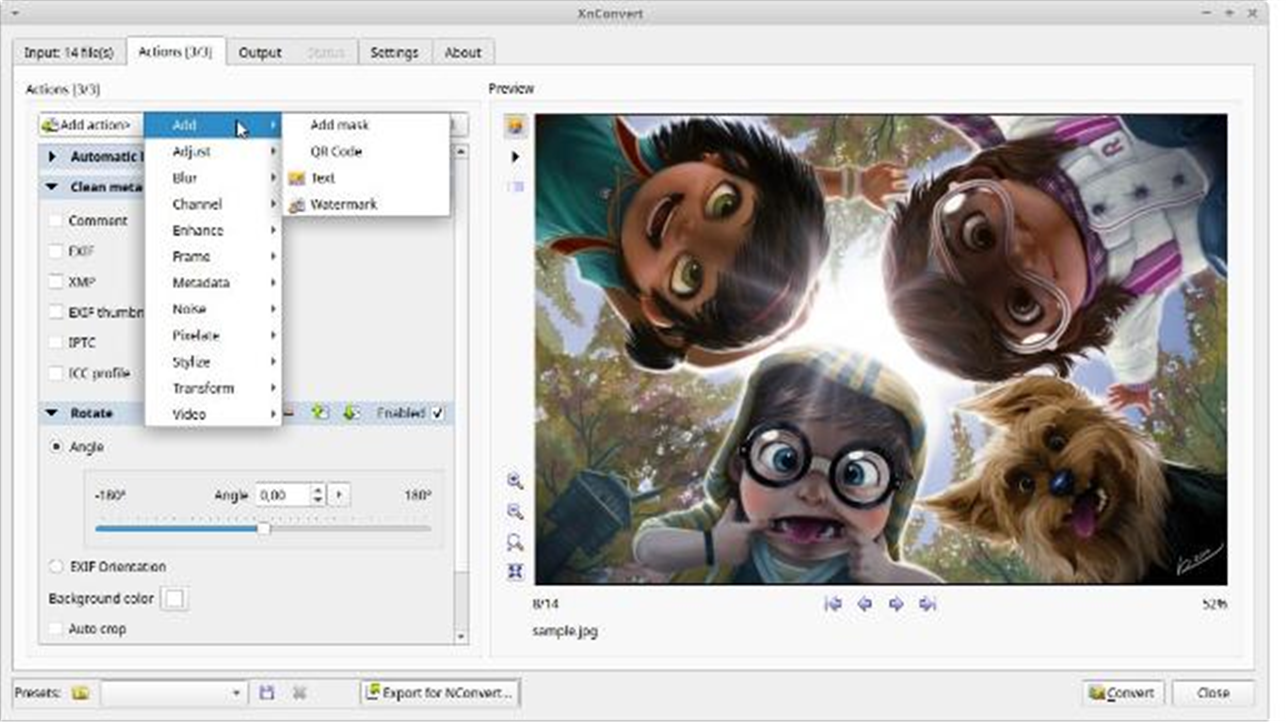1286x722 pixels.
Task: Click the black play arrow beside the preview
Action: point(516,157)
